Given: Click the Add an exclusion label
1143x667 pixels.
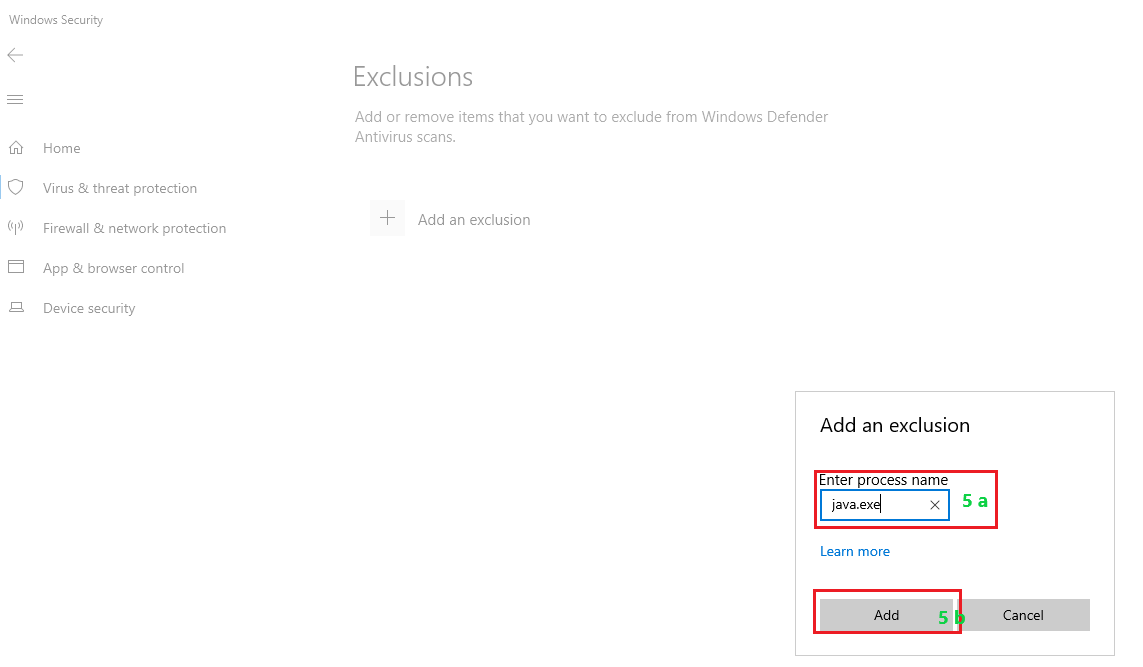Looking at the screenshot, I should (474, 219).
